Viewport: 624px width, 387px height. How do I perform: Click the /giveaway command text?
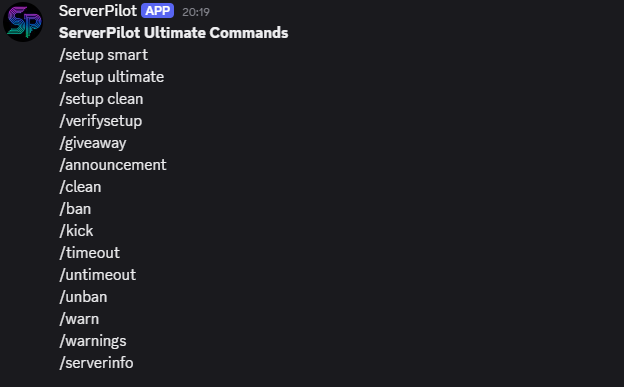(x=93, y=143)
